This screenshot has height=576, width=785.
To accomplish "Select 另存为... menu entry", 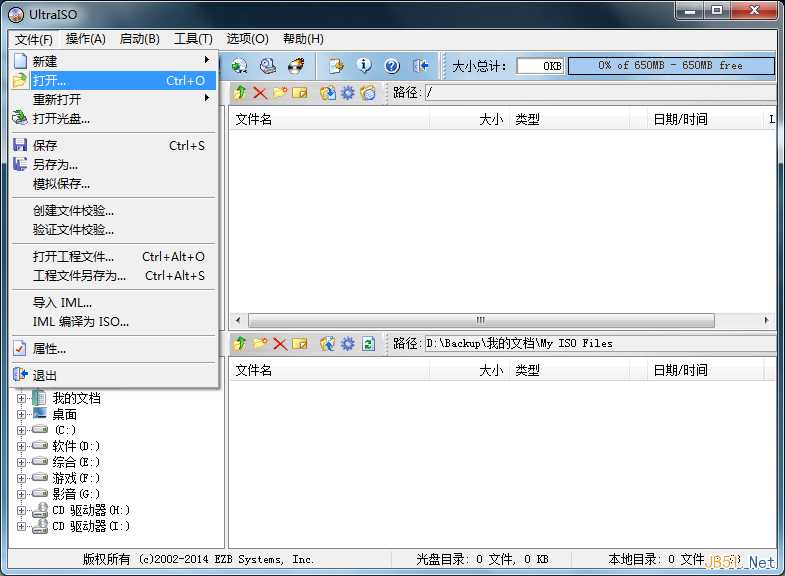I will click(114, 165).
